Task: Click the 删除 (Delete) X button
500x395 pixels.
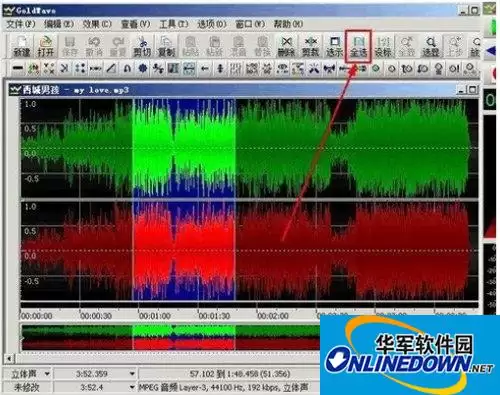Action: click(286, 46)
